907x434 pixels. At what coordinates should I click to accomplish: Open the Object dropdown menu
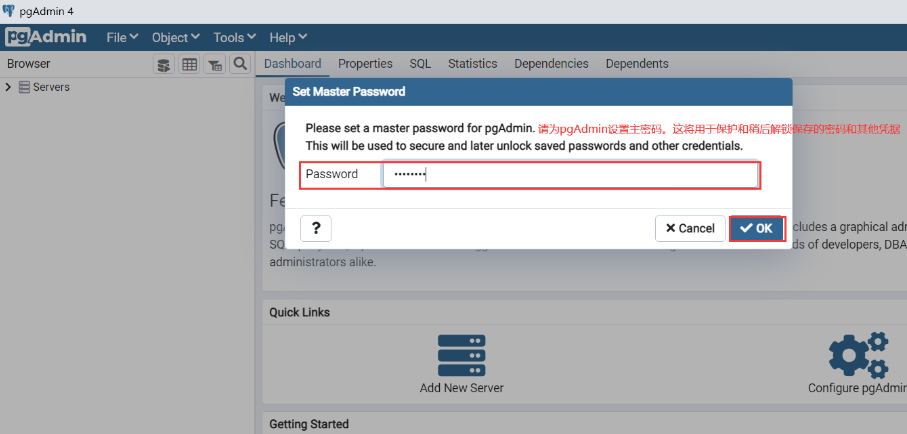point(175,37)
